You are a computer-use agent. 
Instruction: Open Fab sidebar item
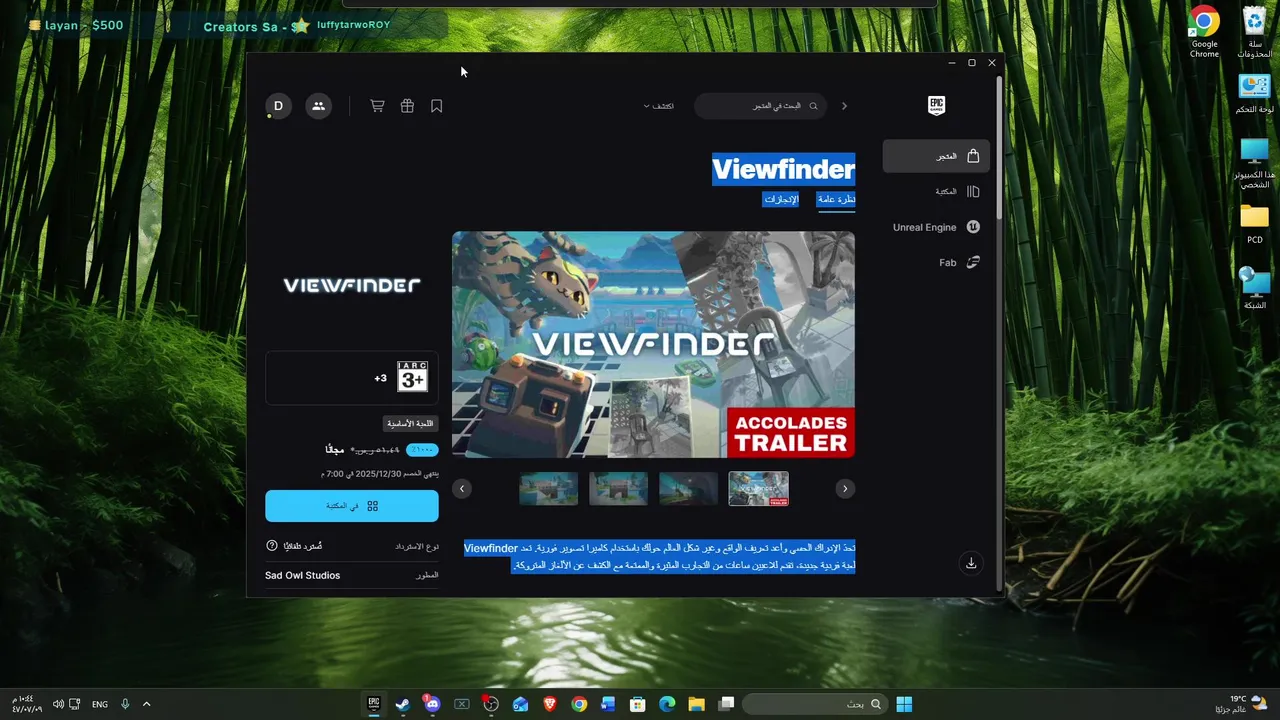[936, 263]
